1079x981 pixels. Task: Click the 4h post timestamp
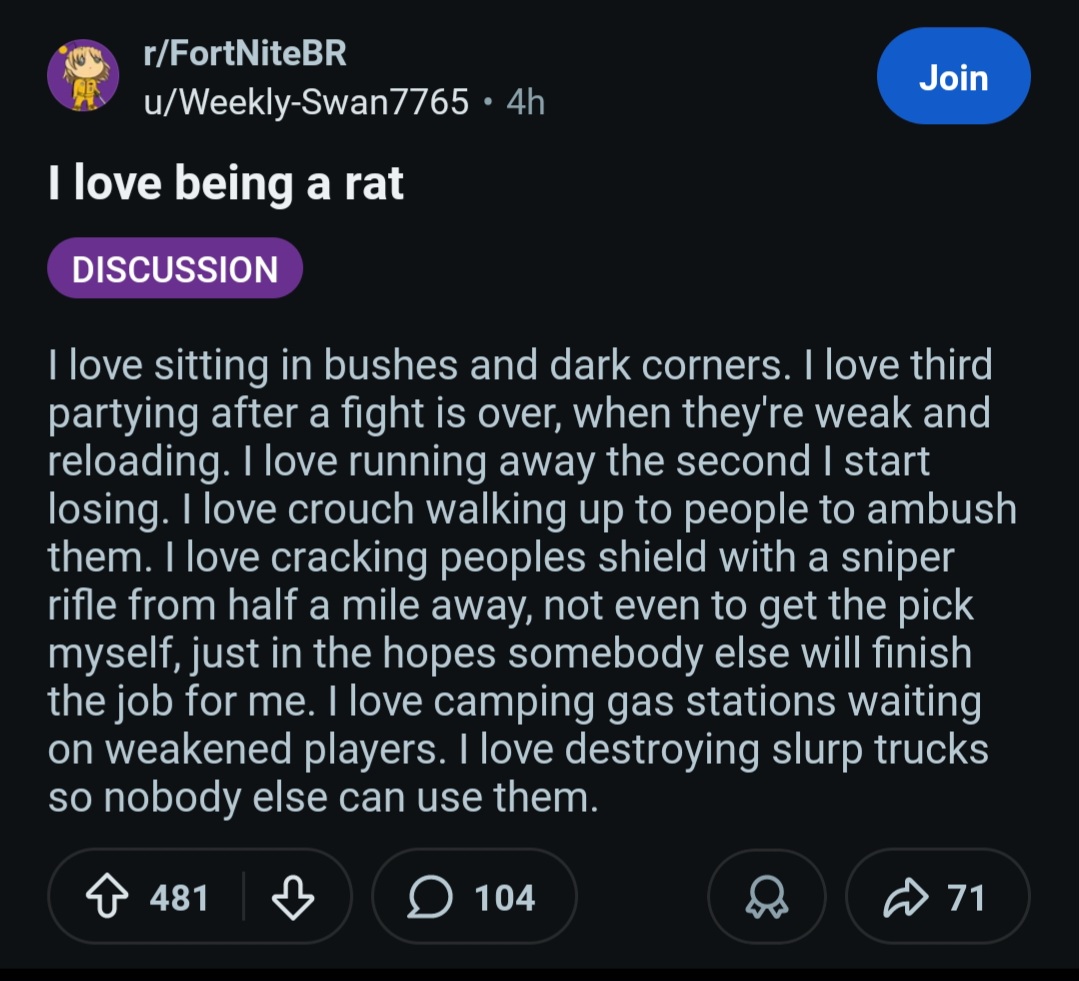[525, 101]
